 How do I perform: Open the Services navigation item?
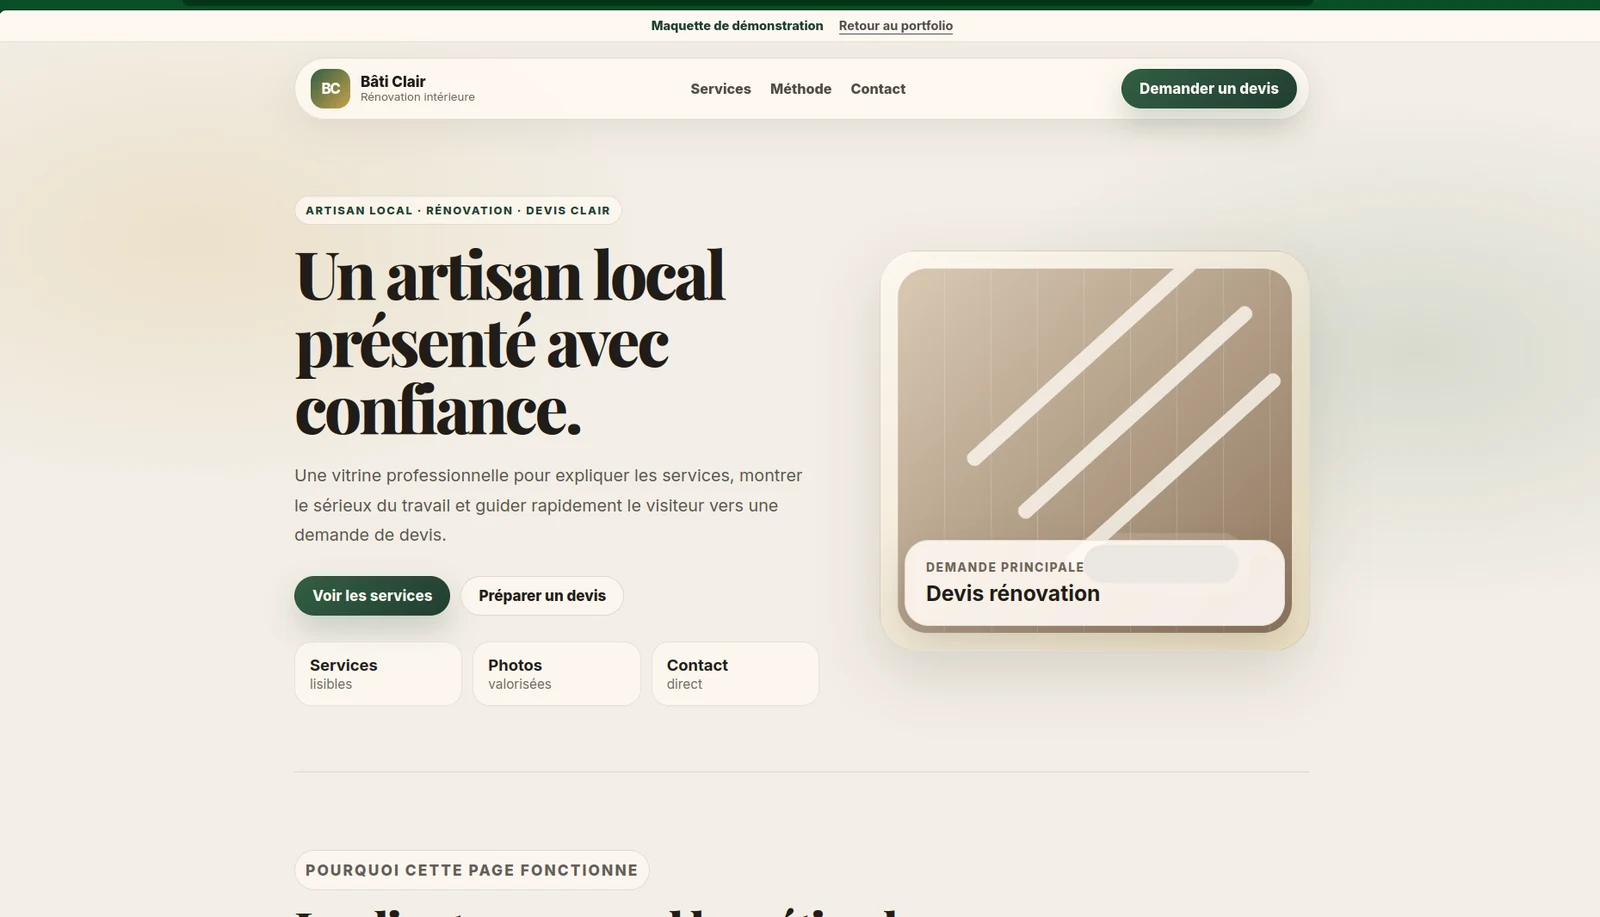coord(720,89)
